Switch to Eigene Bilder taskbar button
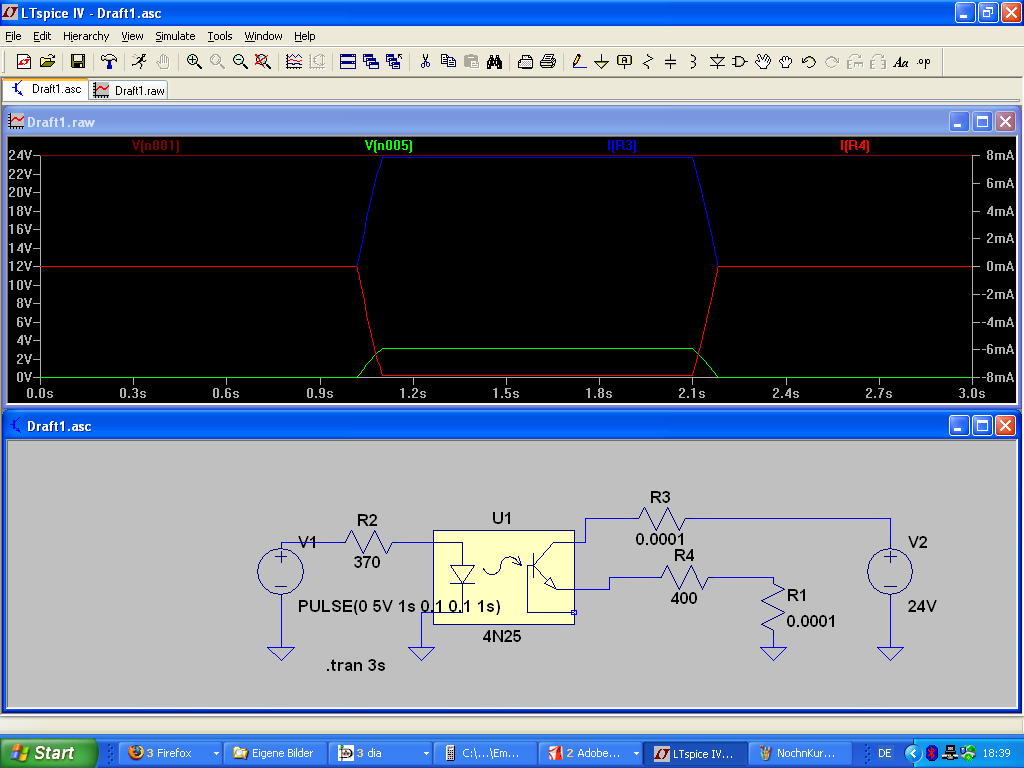This screenshot has width=1024, height=768. [275, 753]
